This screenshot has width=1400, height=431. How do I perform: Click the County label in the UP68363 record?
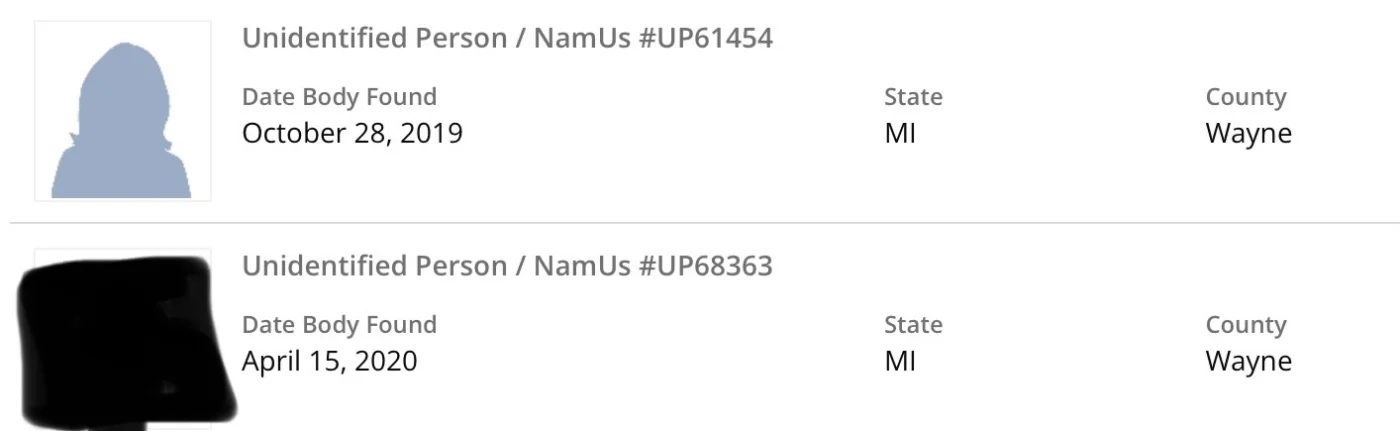click(x=1245, y=324)
